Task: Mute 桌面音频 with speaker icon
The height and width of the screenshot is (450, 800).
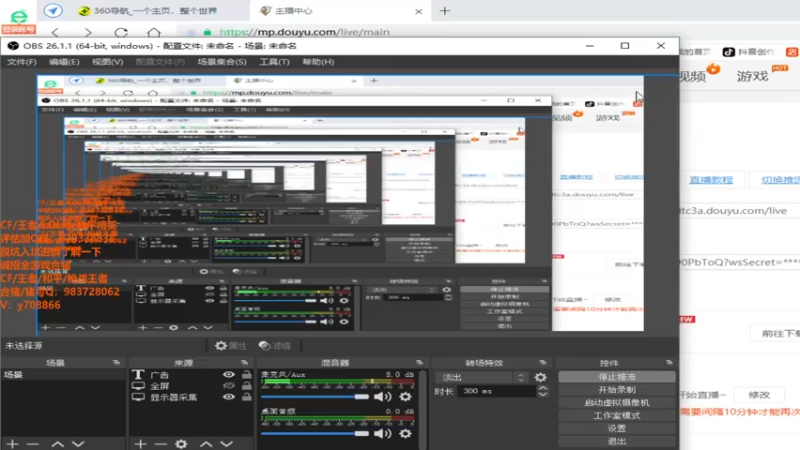Action: 383,433
